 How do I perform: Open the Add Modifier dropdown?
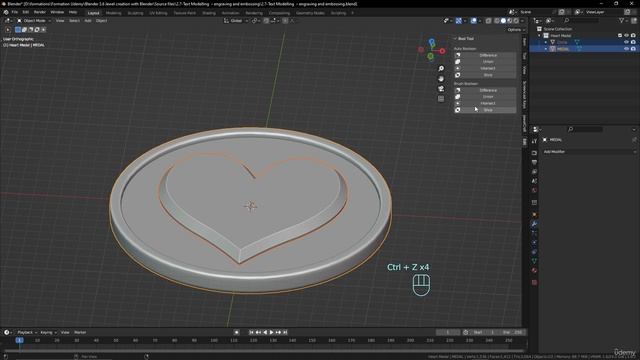pyautogui.click(x=589, y=151)
